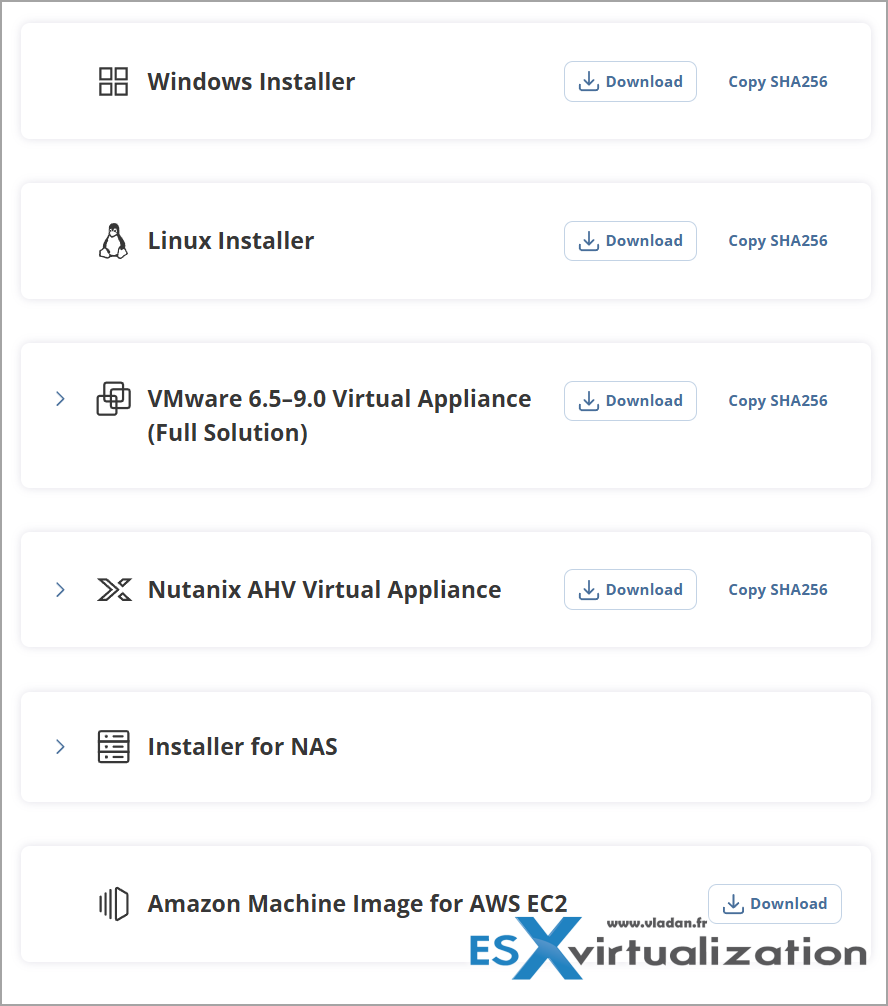Click the Windows Installer grid icon
This screenshot has height=1006, width=888.
pos(113,82)
